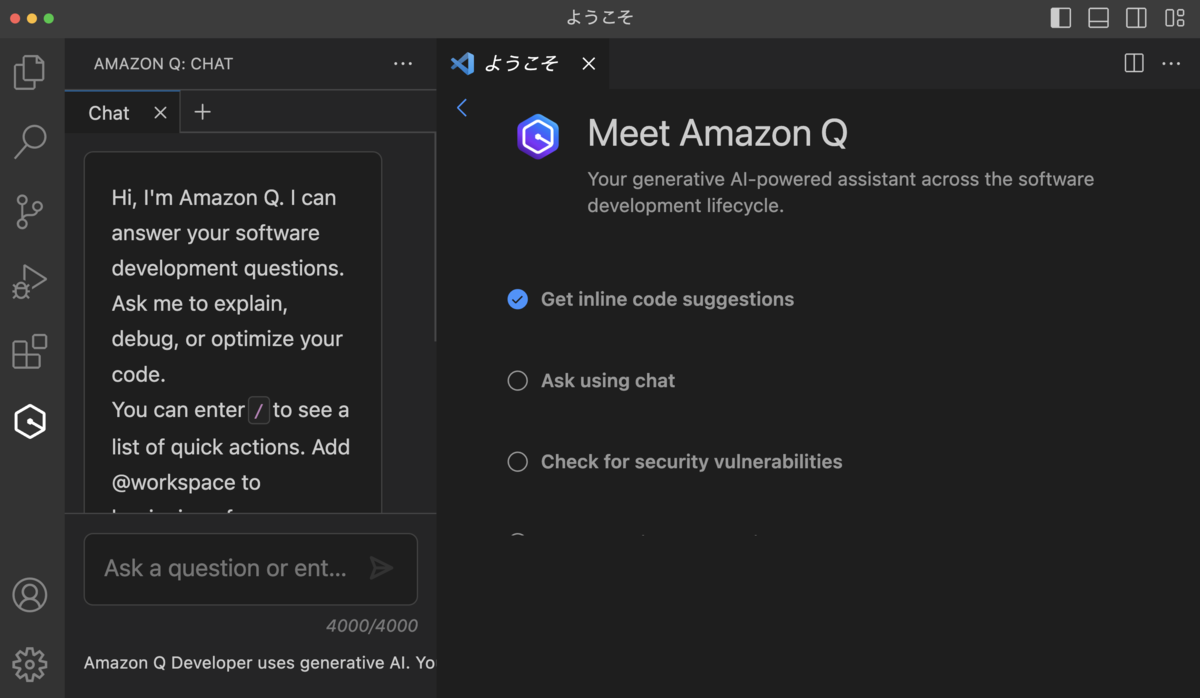Open the Accounts icon in activity bar

pos(30,595)
